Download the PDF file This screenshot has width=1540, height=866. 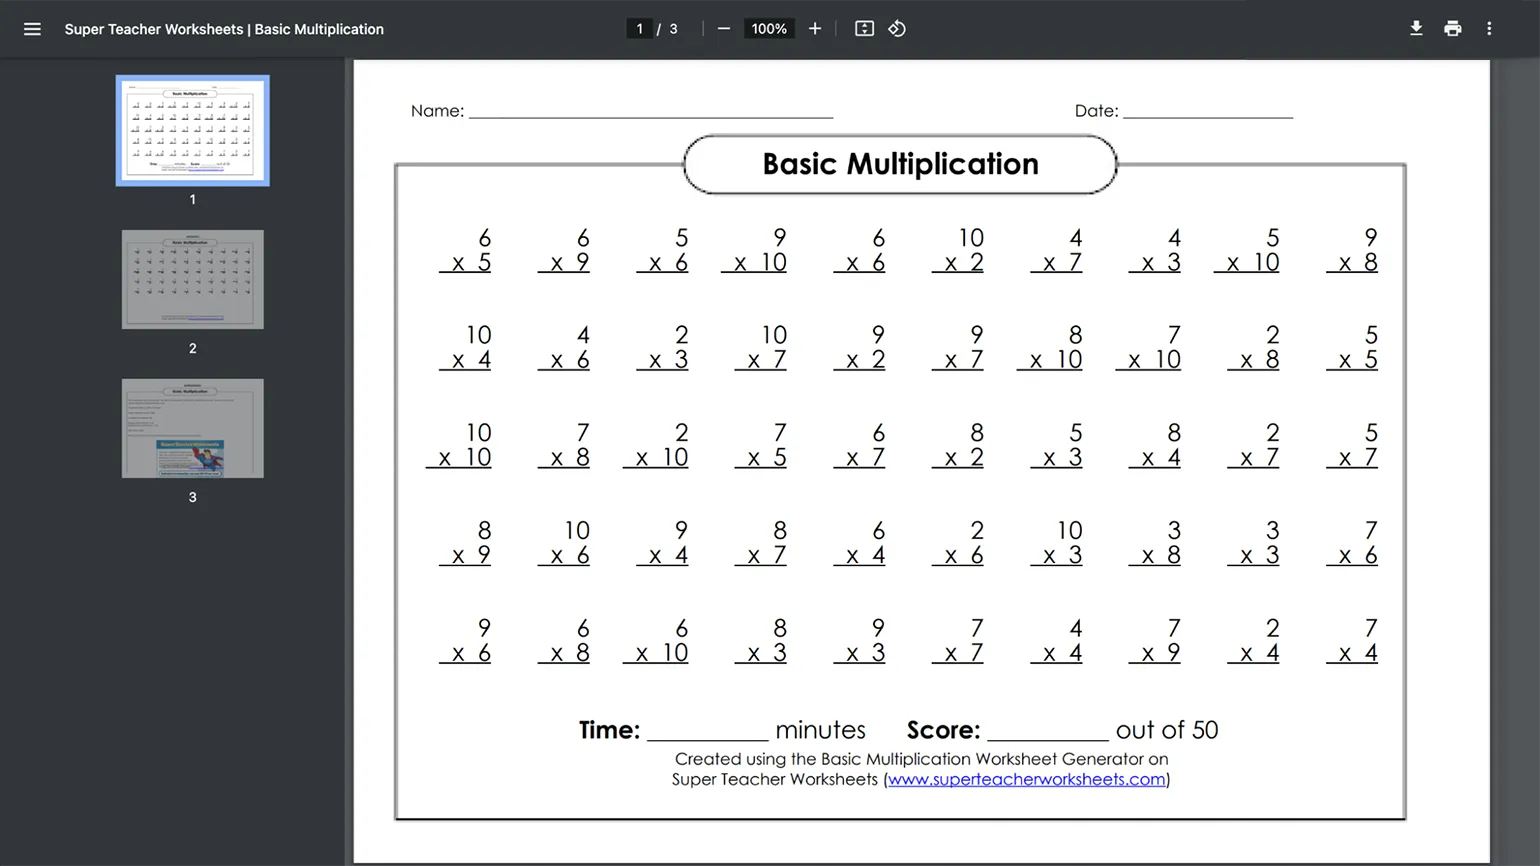pos(1416,29)
